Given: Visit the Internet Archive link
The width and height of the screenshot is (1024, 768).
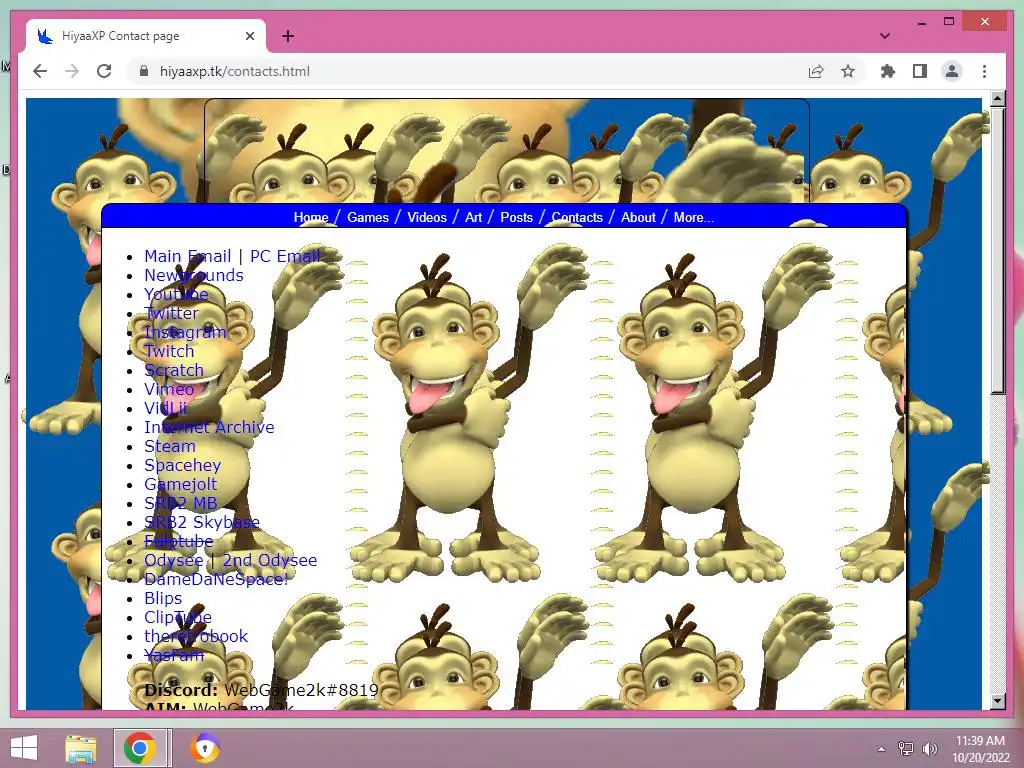Looking at the screenshot, I should [209, 427].
